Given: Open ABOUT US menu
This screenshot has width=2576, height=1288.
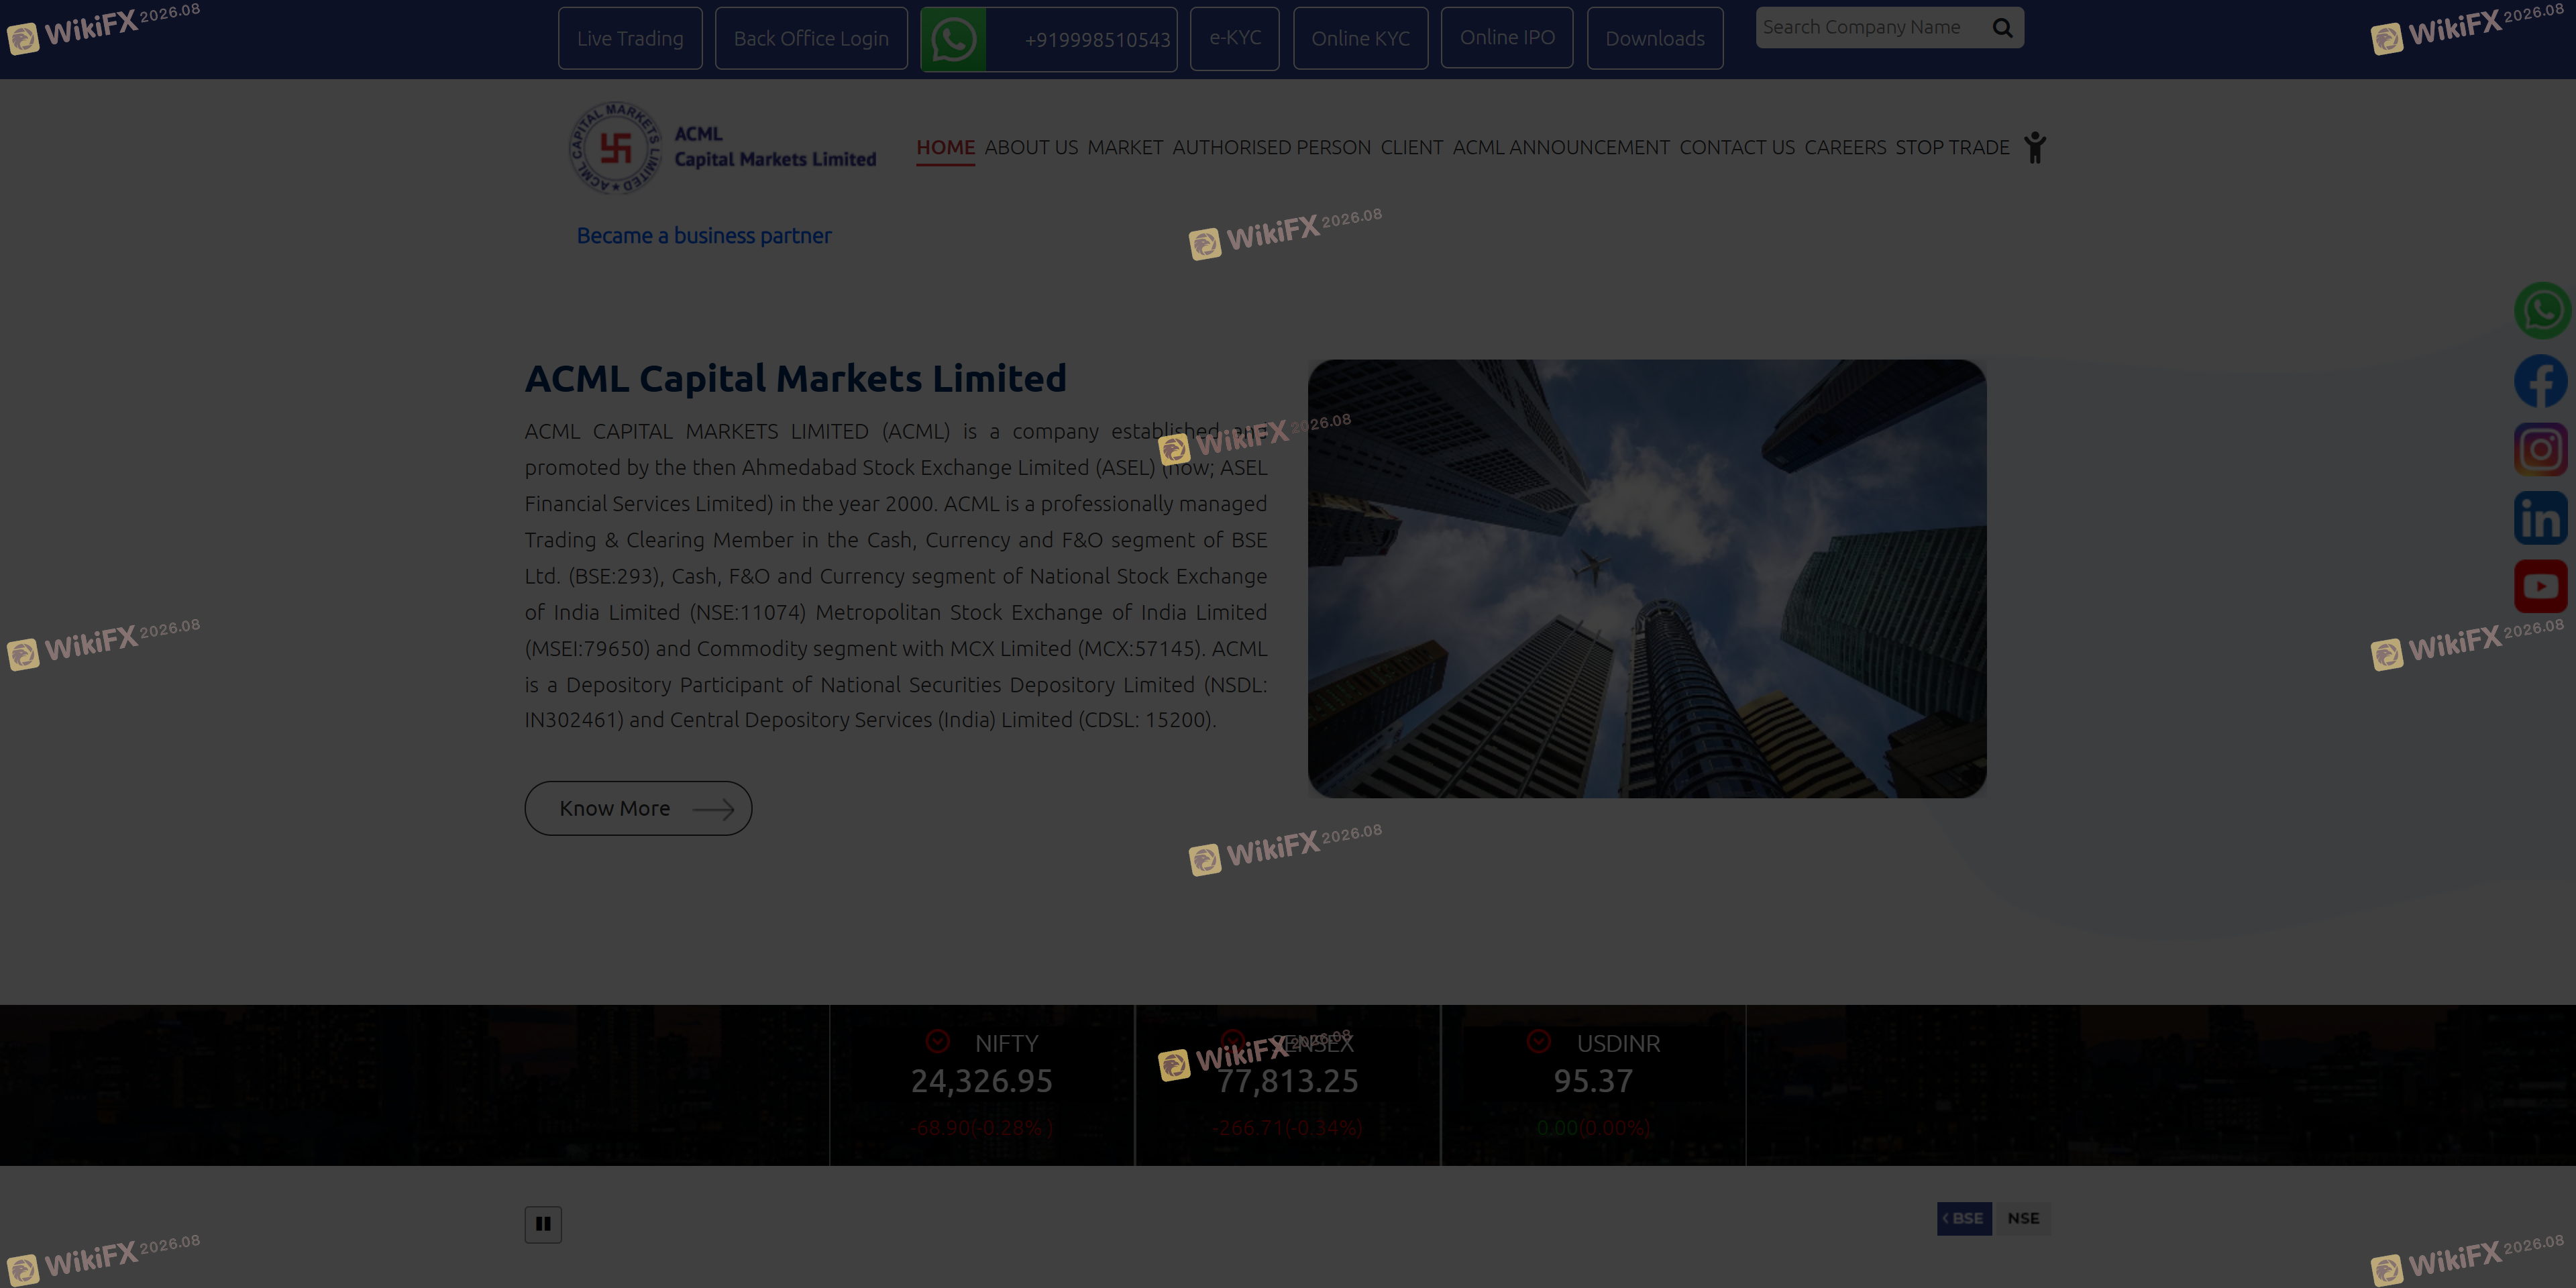Looking at the screenshot, I should point(1031,147).
